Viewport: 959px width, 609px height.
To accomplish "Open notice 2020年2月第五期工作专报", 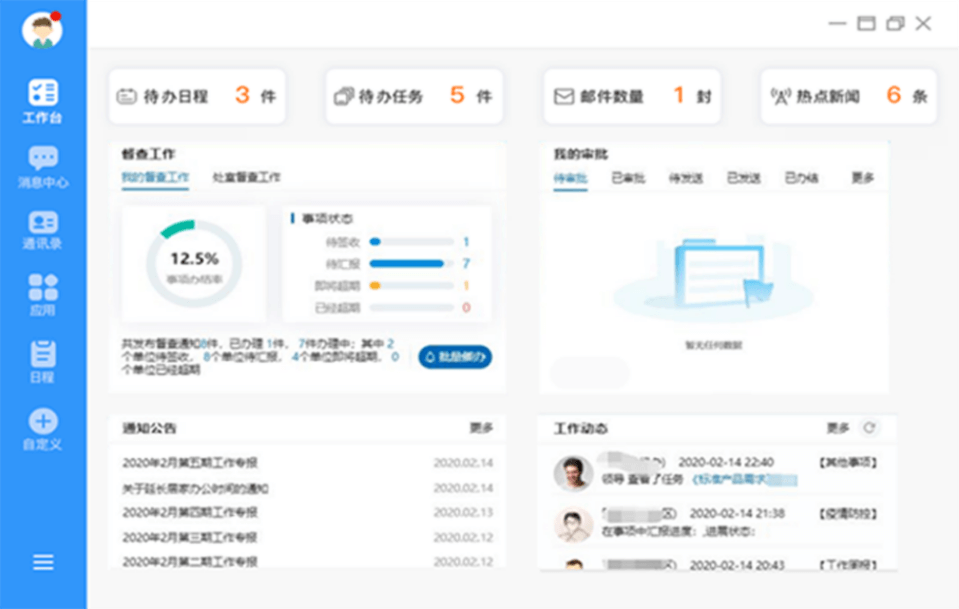I will pyautogui.click(x=190, y=463).
